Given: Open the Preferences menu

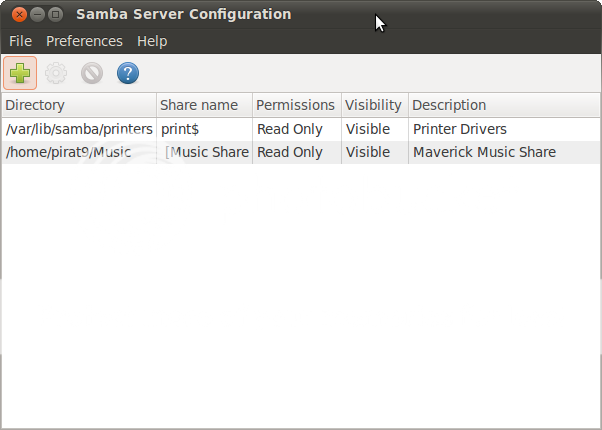Looking at the screenshot, I should (84, 41).
